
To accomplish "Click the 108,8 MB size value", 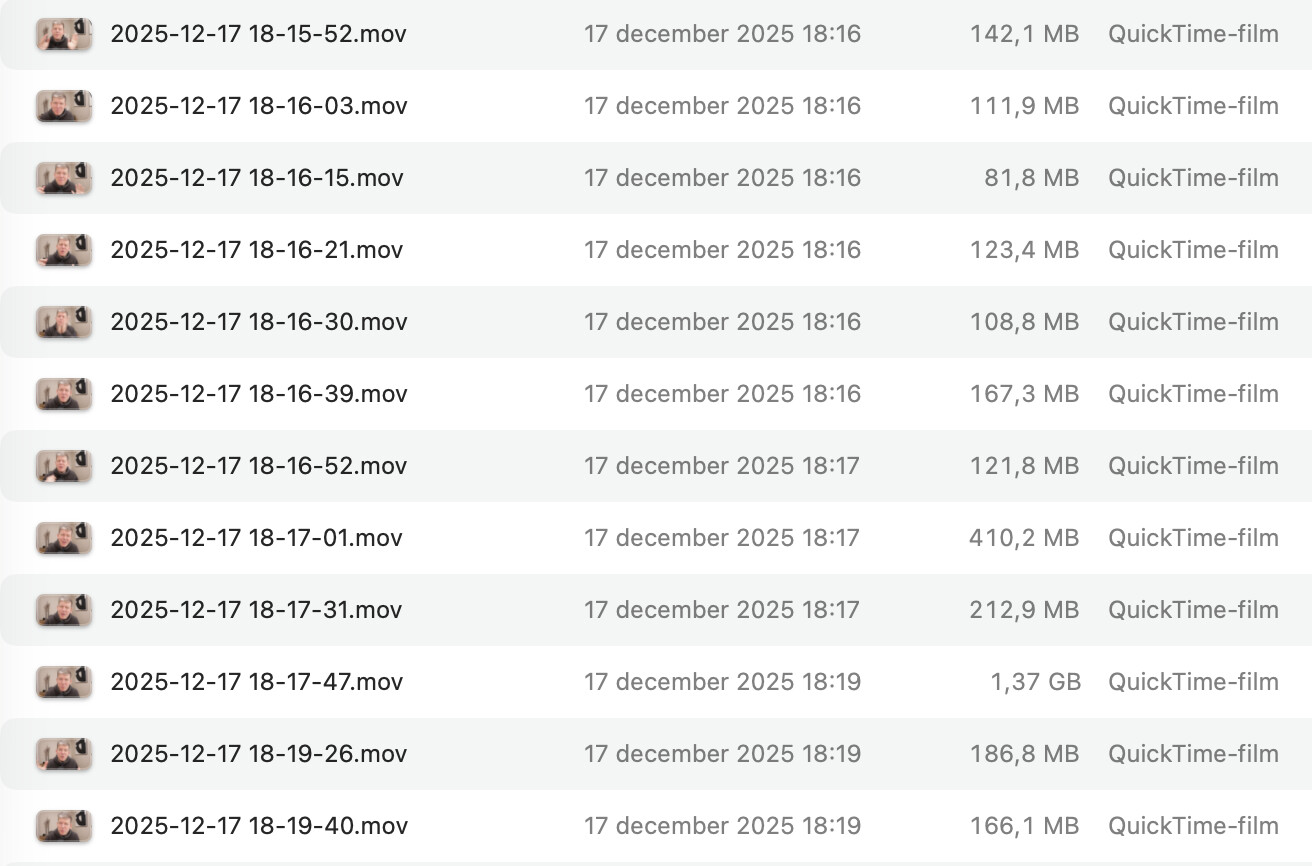I will (x=1024, y=322).
